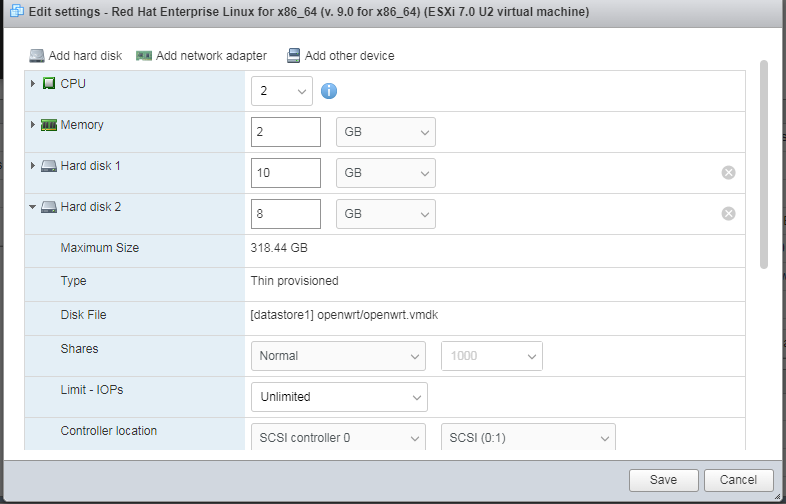Click the dialog vertical scrollbar
Viewport: 786px width, 504px height.
pos(764,164)
